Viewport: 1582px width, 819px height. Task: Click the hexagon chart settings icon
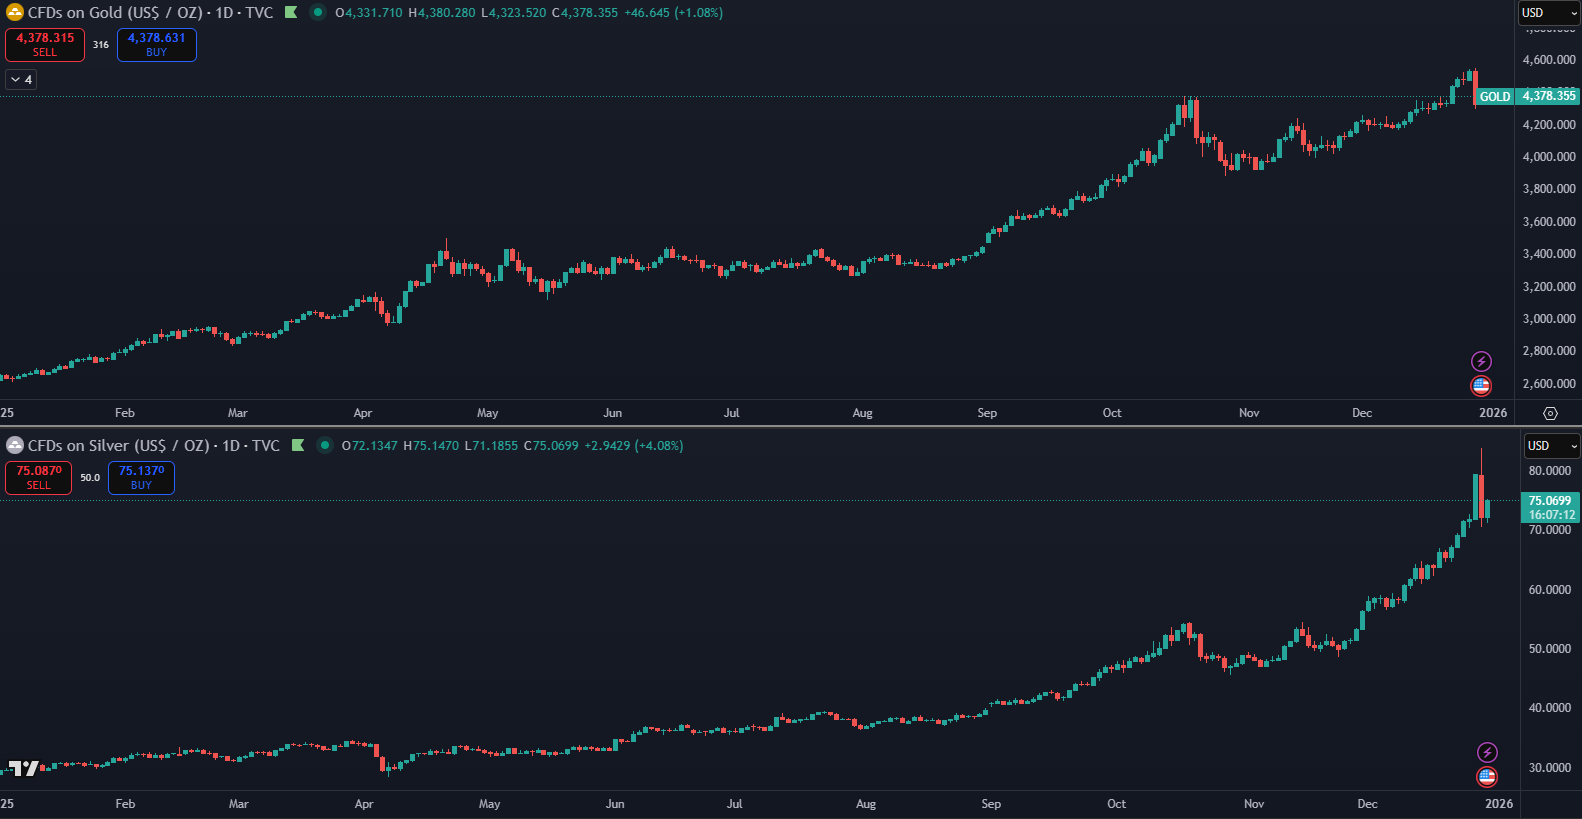click(1550, 413)
